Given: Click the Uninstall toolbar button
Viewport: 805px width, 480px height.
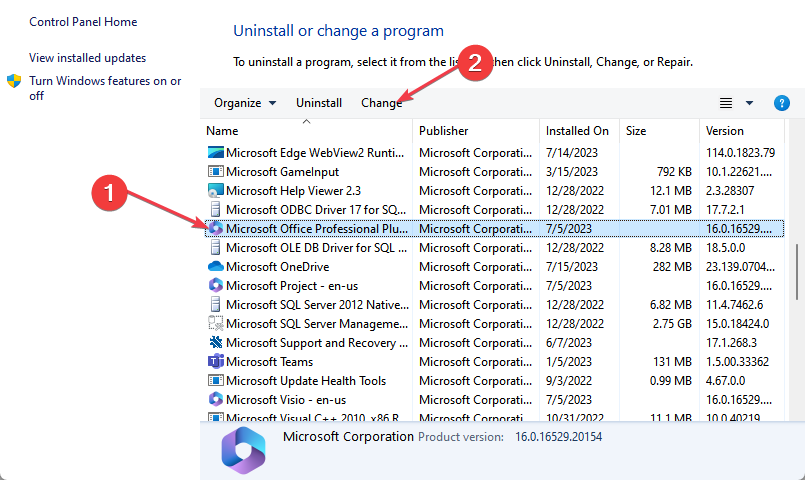Looking at the screenshot, I should coord(319,103).
